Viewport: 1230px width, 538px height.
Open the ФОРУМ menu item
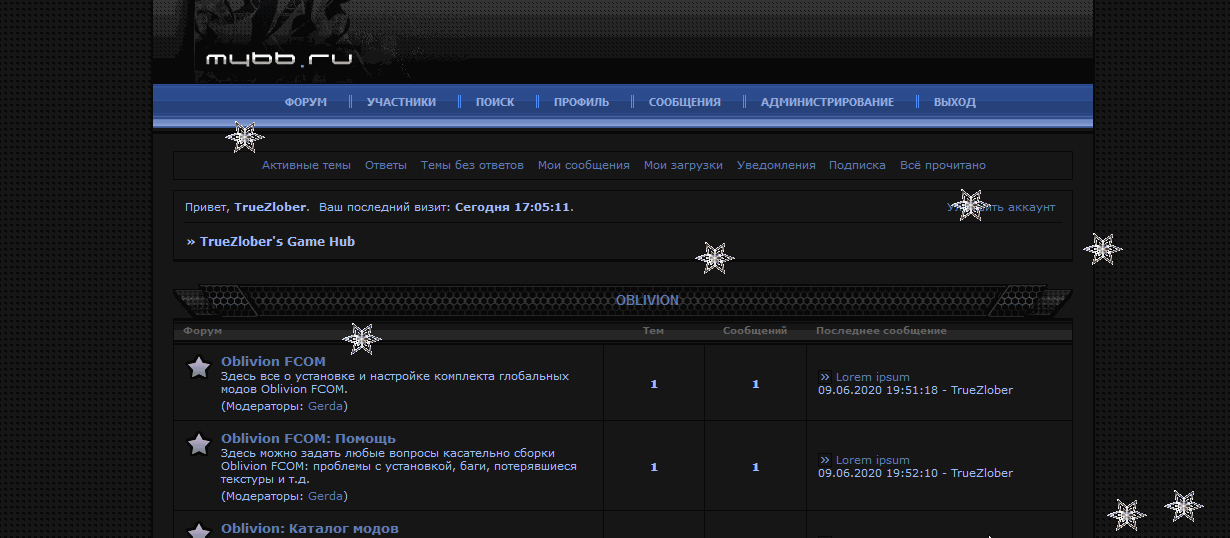305,102
